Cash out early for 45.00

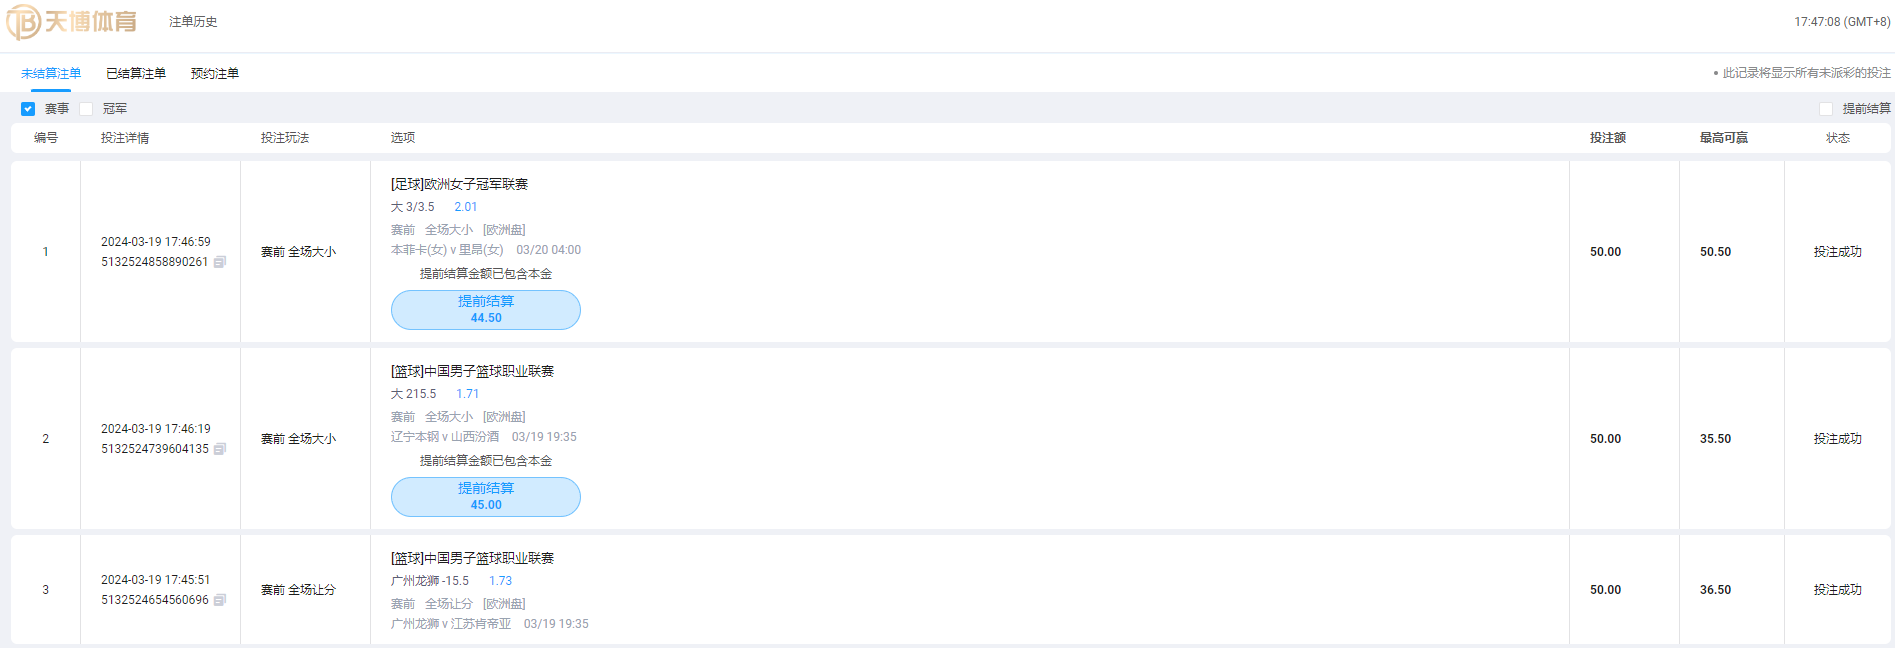tap(486, 497)
